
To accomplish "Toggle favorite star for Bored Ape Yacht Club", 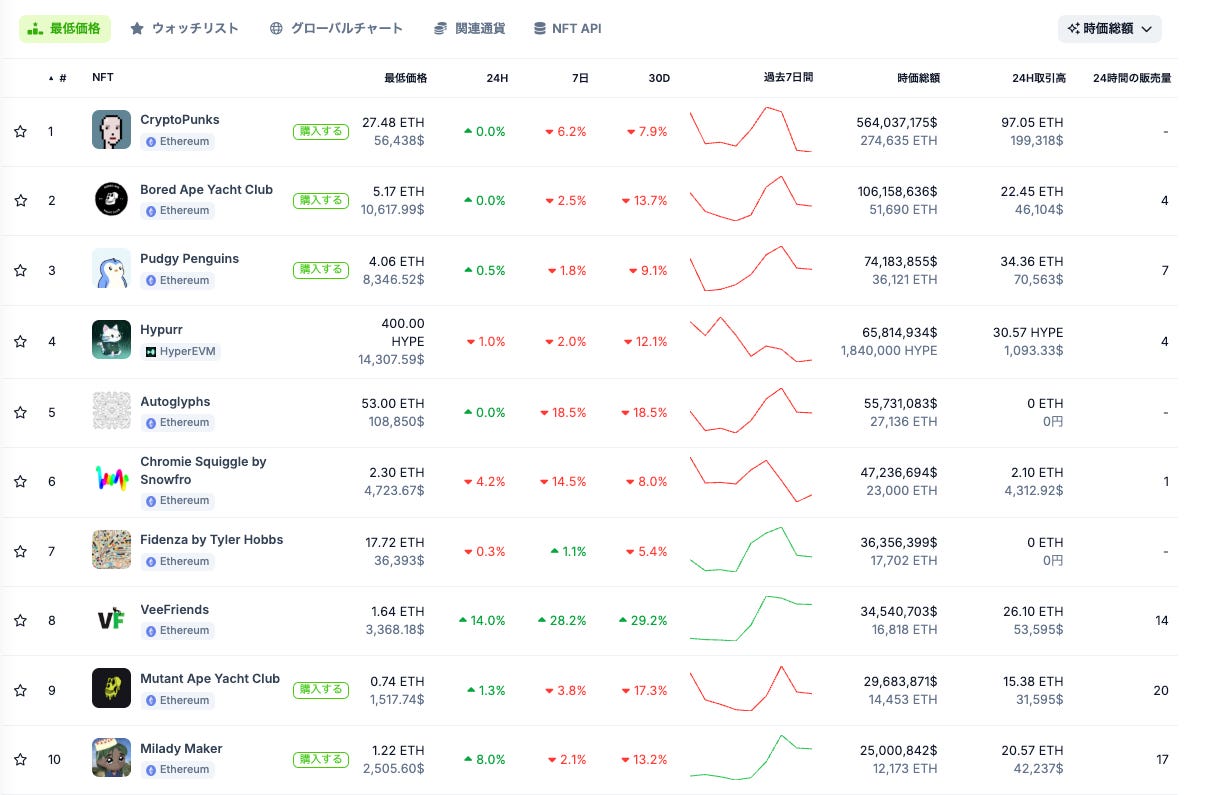I will (20, 200).
